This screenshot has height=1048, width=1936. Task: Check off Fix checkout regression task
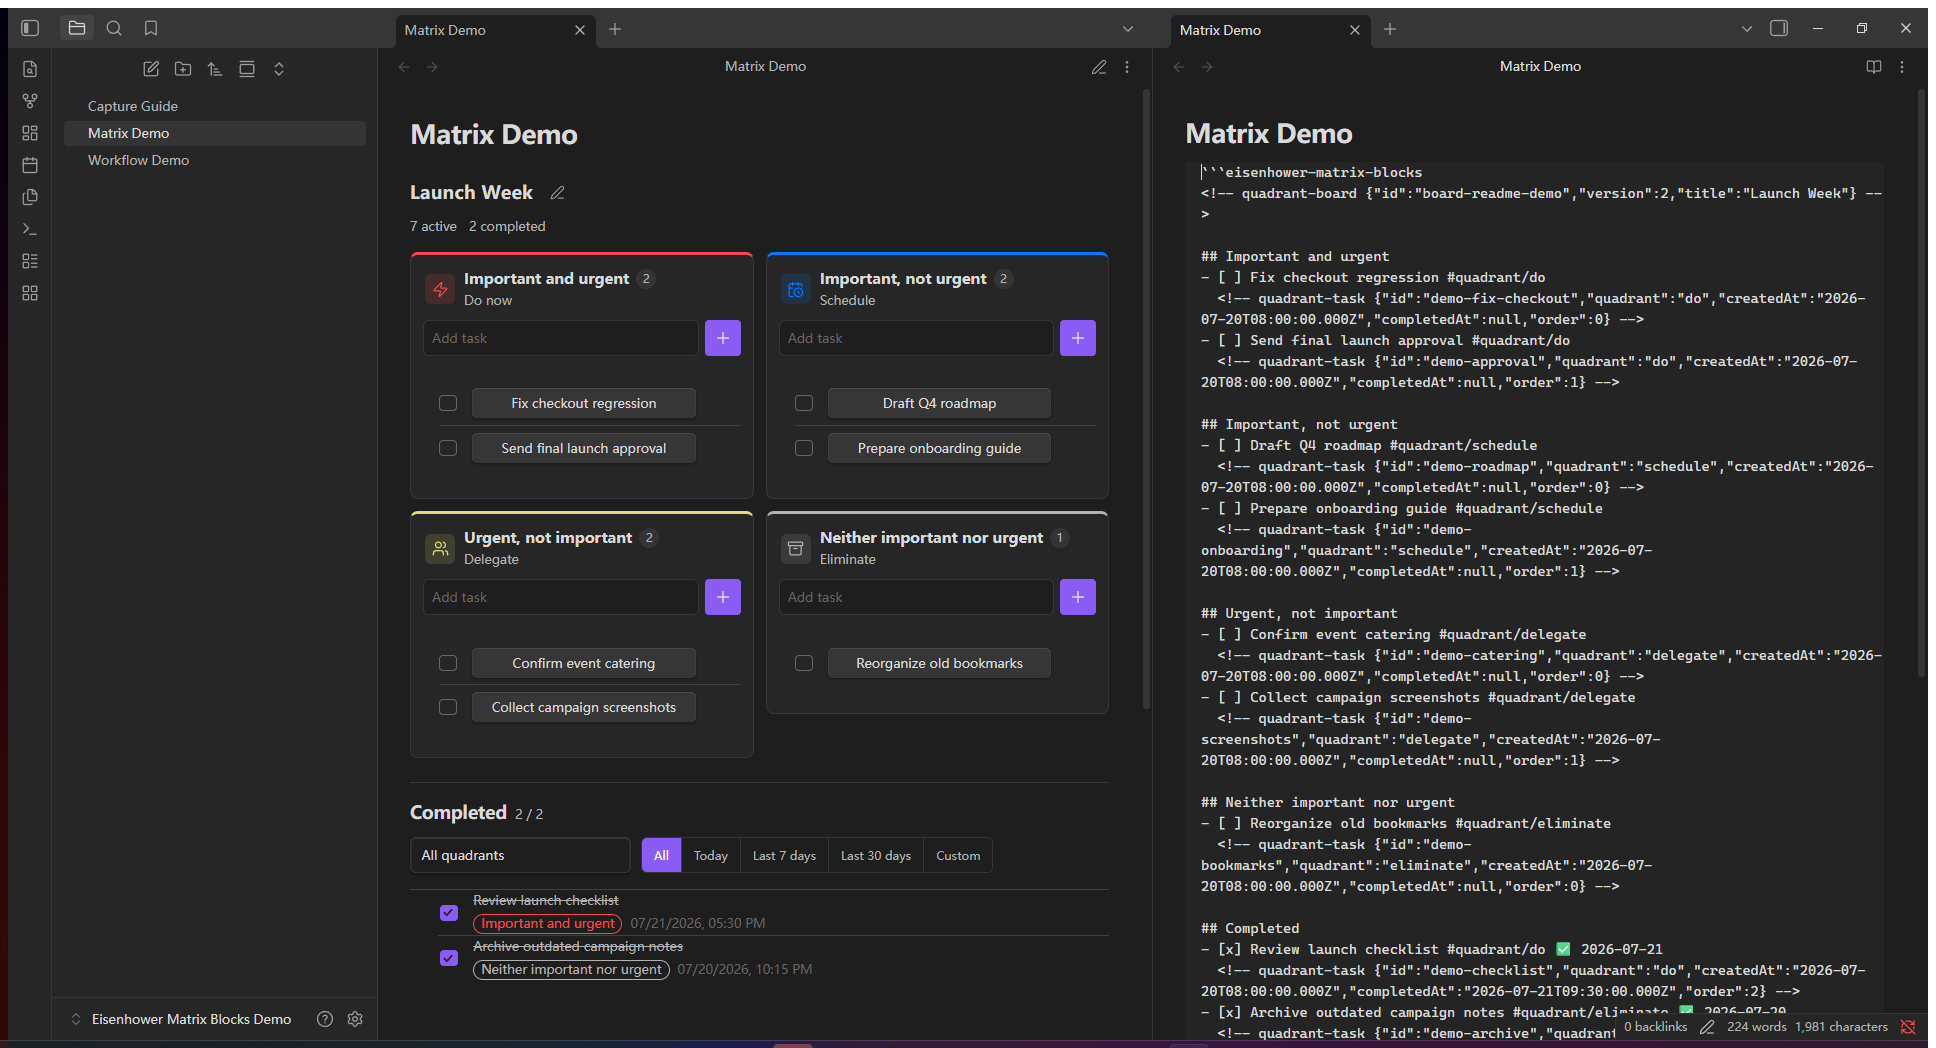tap(448, 403)
